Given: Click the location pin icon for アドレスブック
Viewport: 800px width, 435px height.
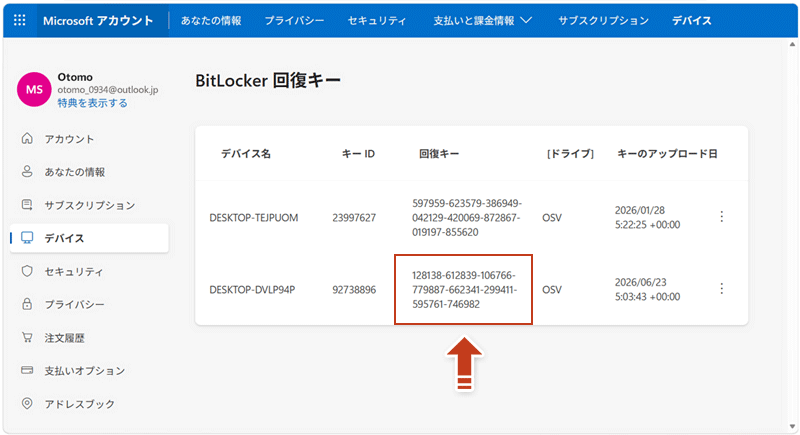Looking at the screenshot, I should click(27, 403).
